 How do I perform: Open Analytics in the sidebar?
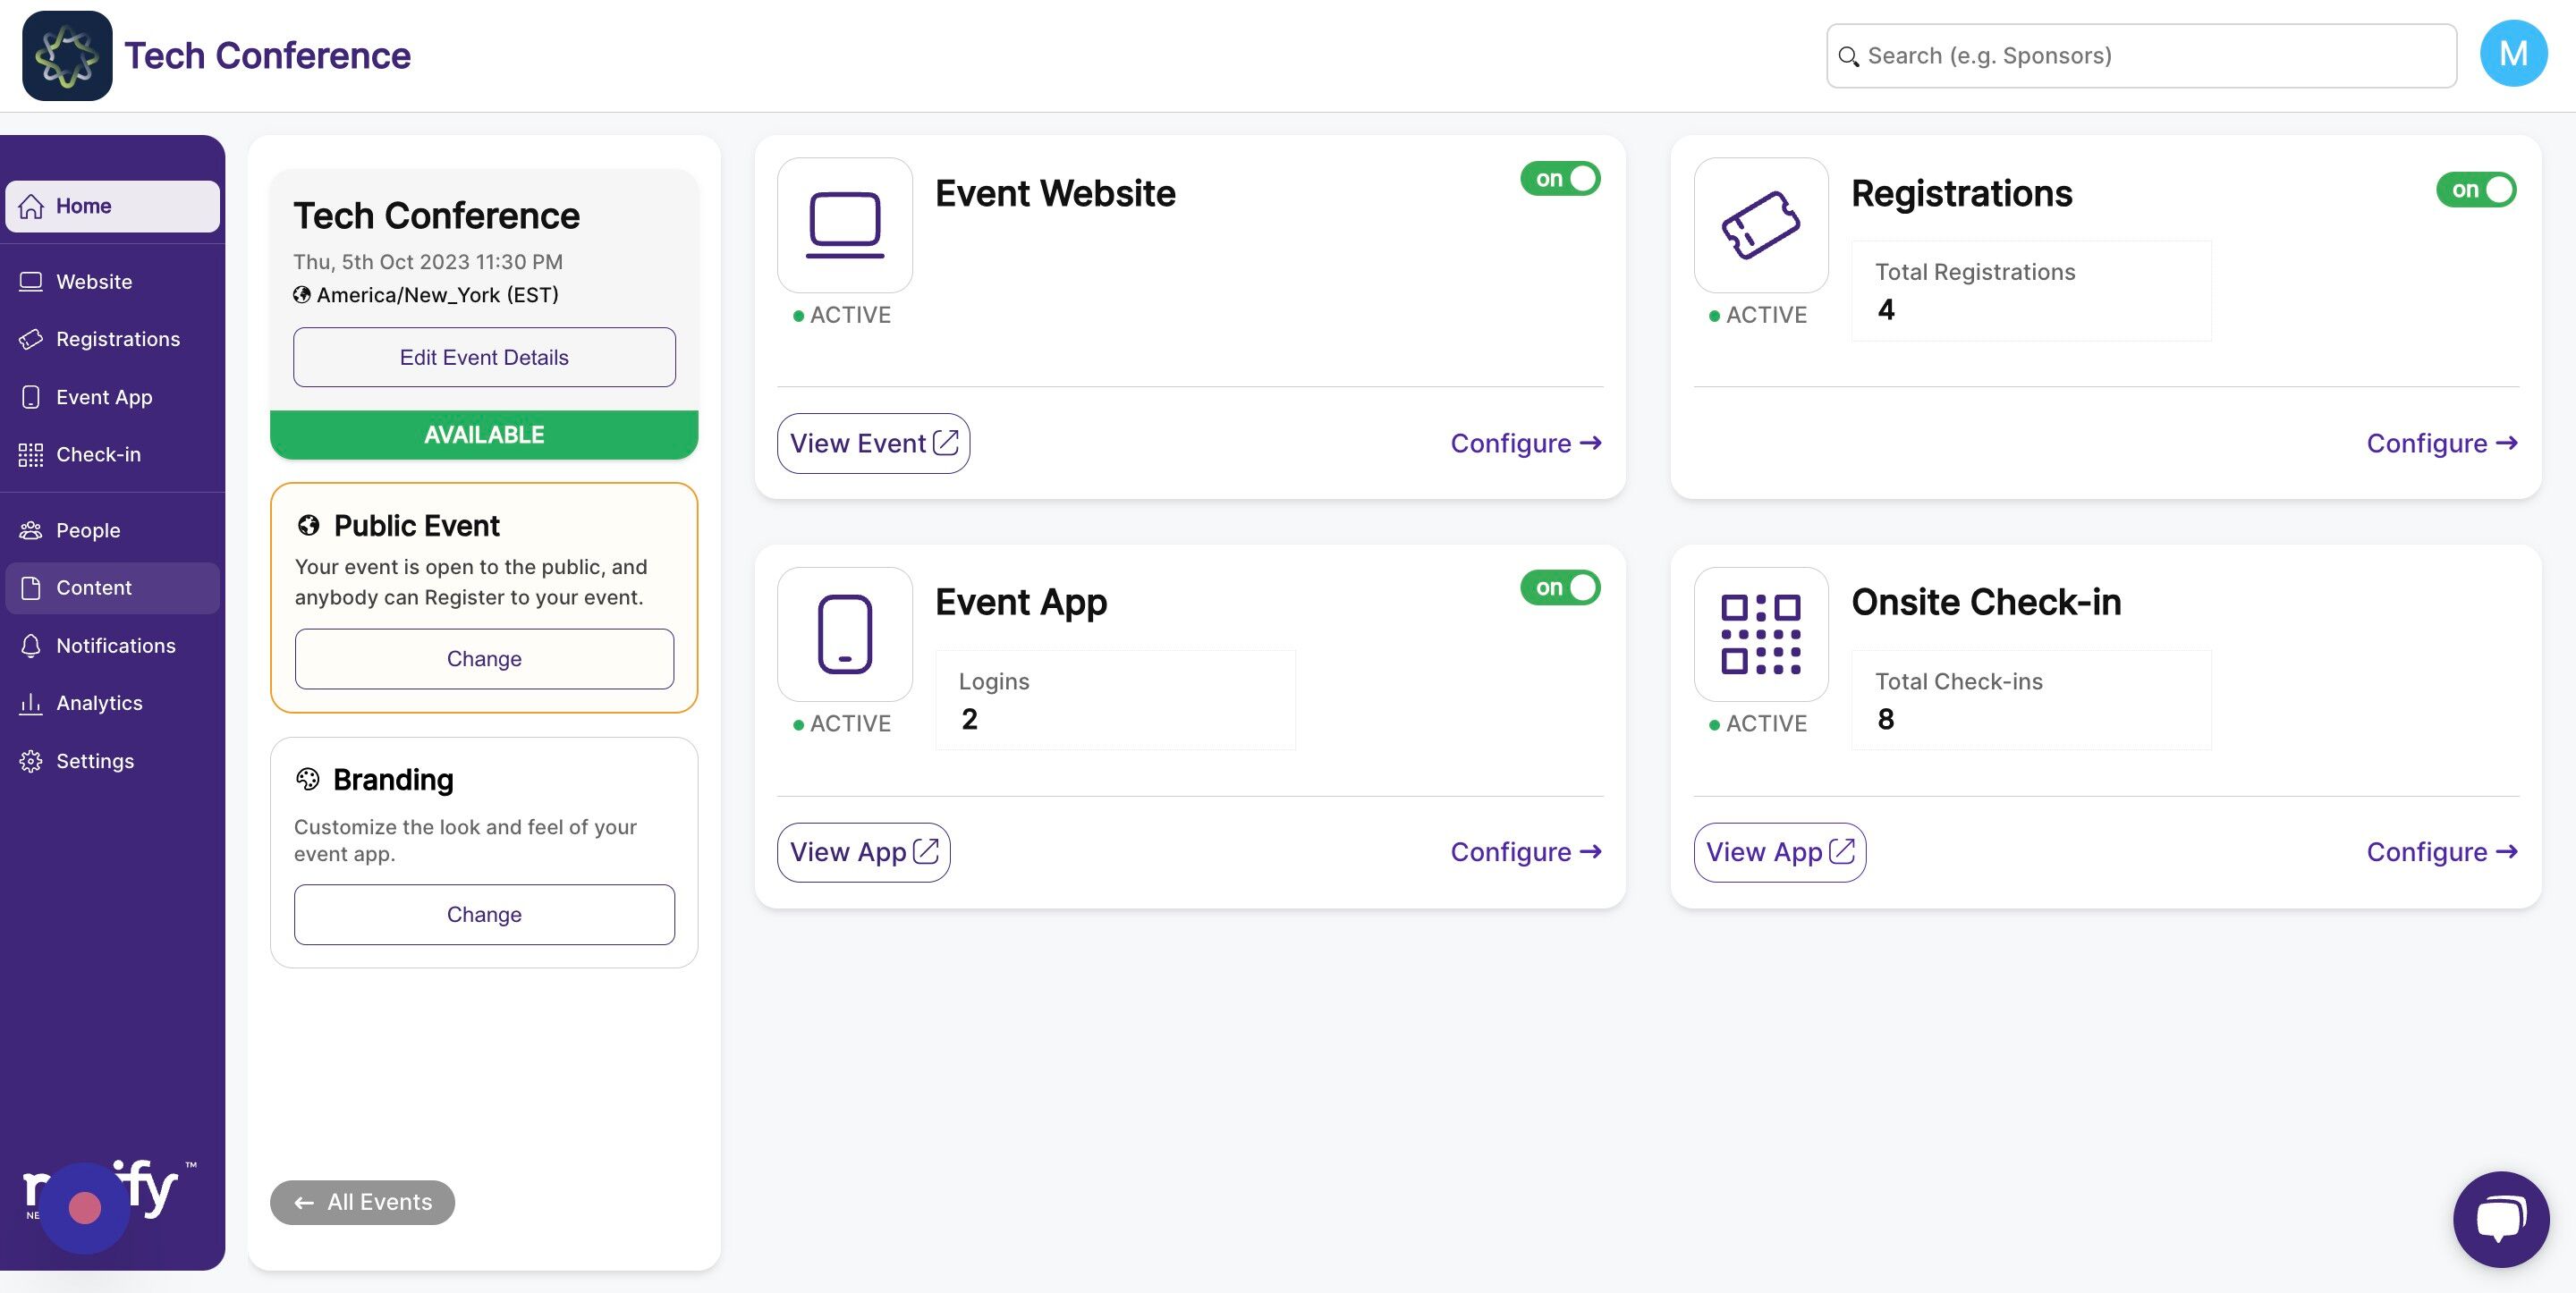[99, 703]
